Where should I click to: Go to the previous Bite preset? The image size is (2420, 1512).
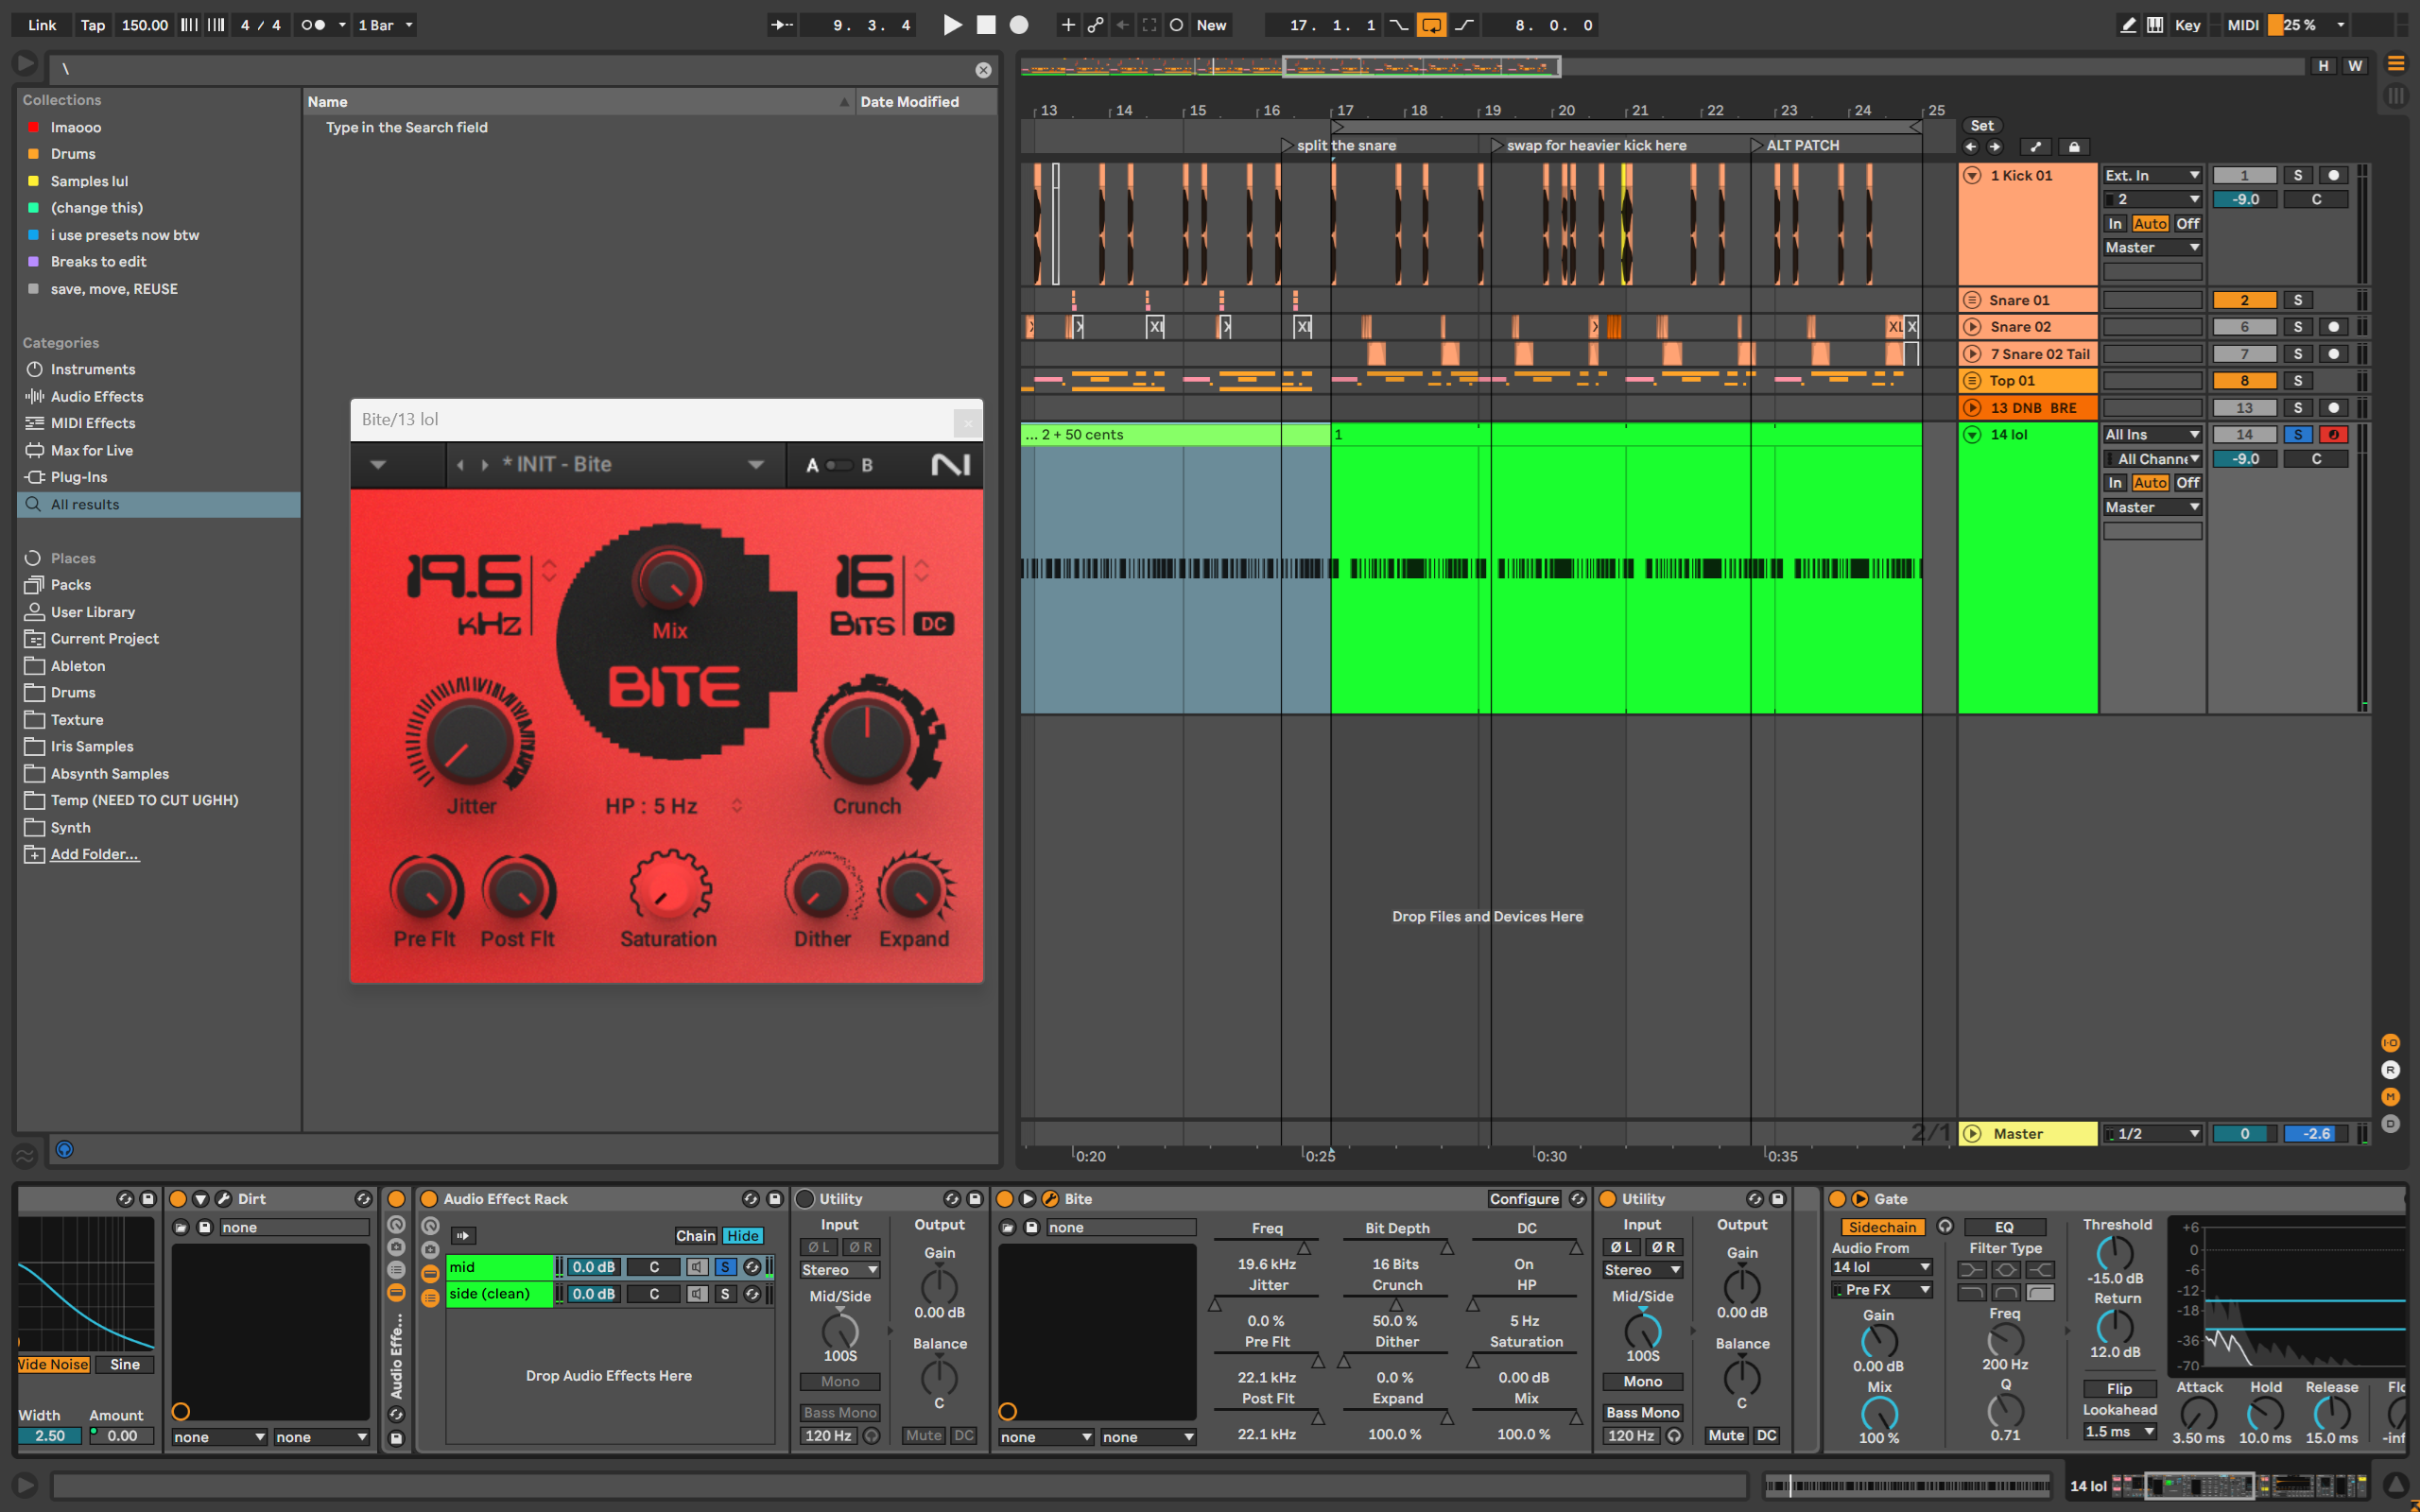(x=460, y=465)
